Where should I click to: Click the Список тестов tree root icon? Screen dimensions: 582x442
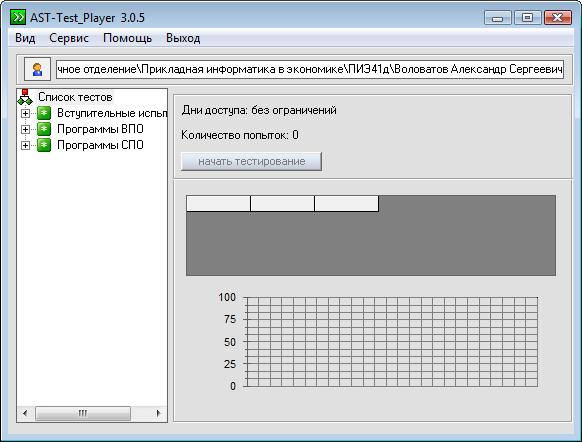pos(25,97)
